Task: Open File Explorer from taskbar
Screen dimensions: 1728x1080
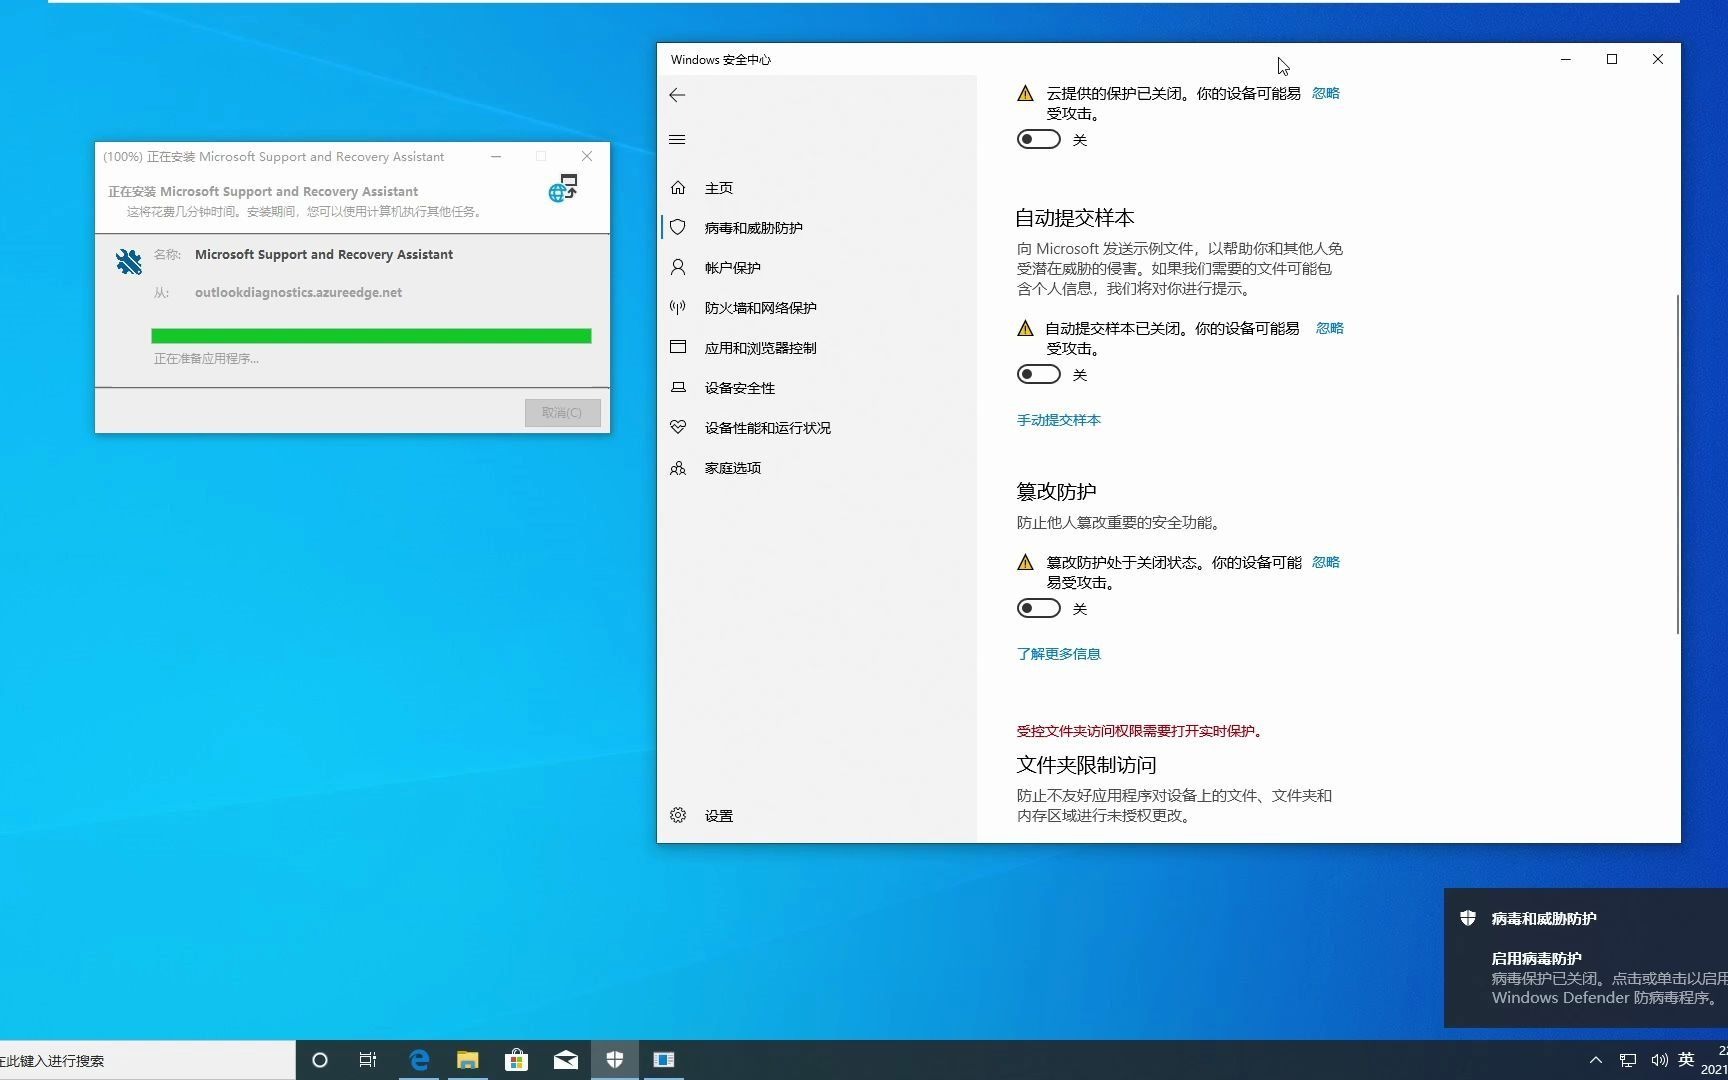Action: [x=468, y=1060]
